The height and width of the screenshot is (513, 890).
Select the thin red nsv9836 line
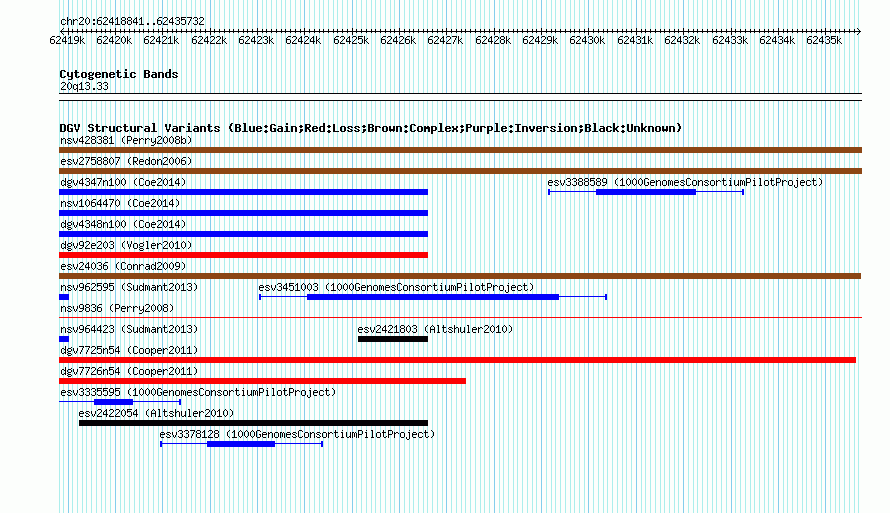tap(460, 318)
